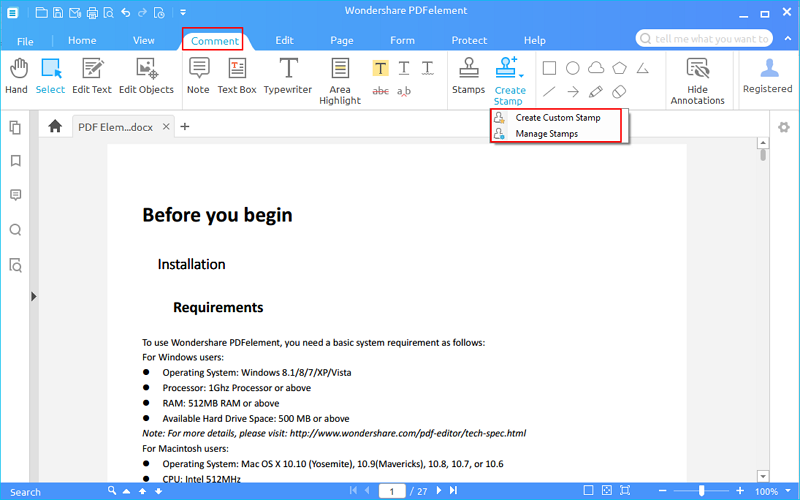Open the search panel in sidebar

click(x=16, y=230)
